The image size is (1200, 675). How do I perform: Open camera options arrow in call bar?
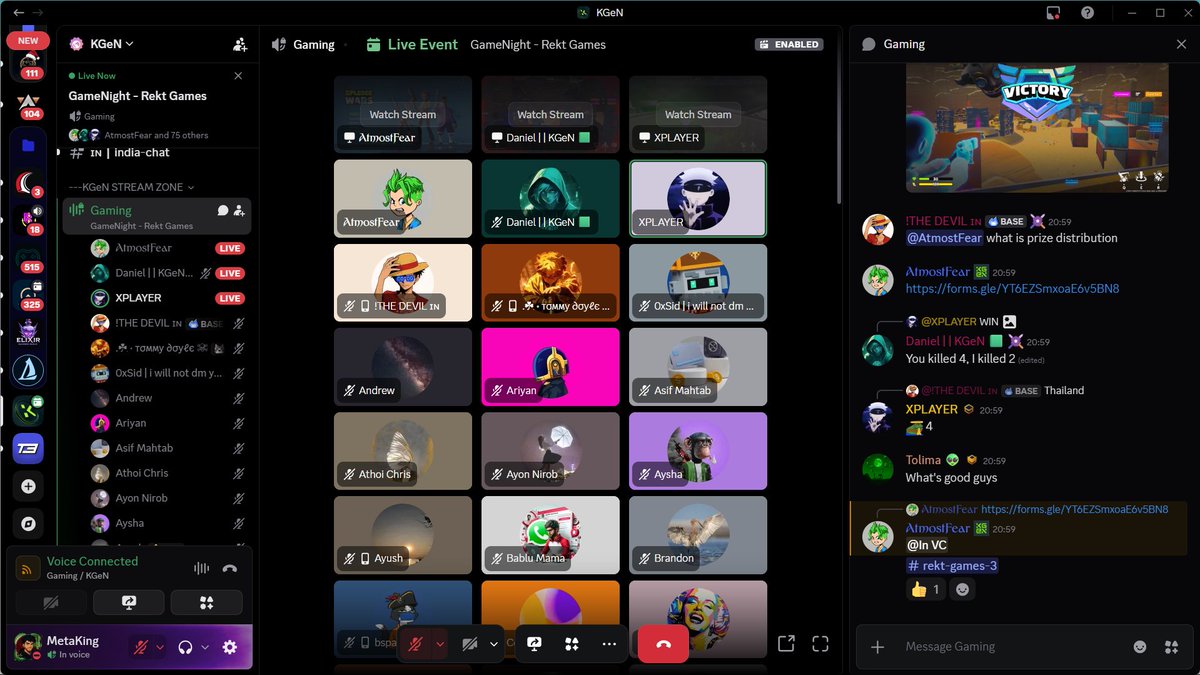(493, 644)
